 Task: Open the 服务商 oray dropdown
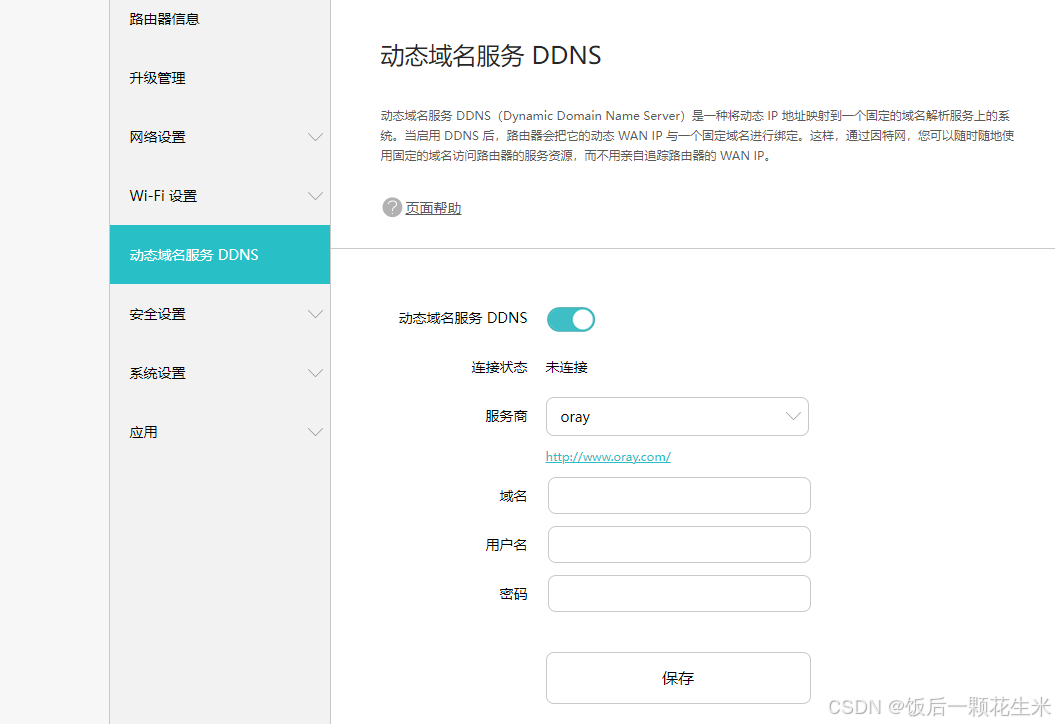(x=677, y=417)
